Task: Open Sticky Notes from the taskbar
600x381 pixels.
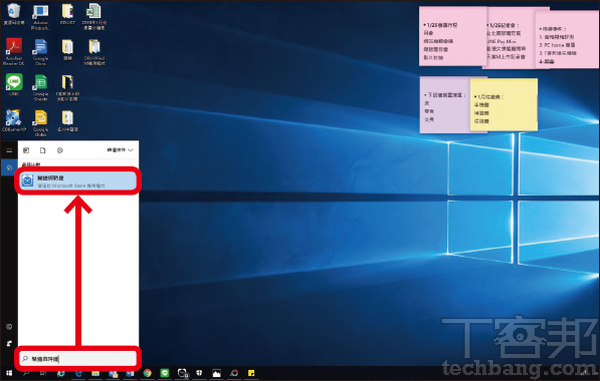Action: [251, 373]
